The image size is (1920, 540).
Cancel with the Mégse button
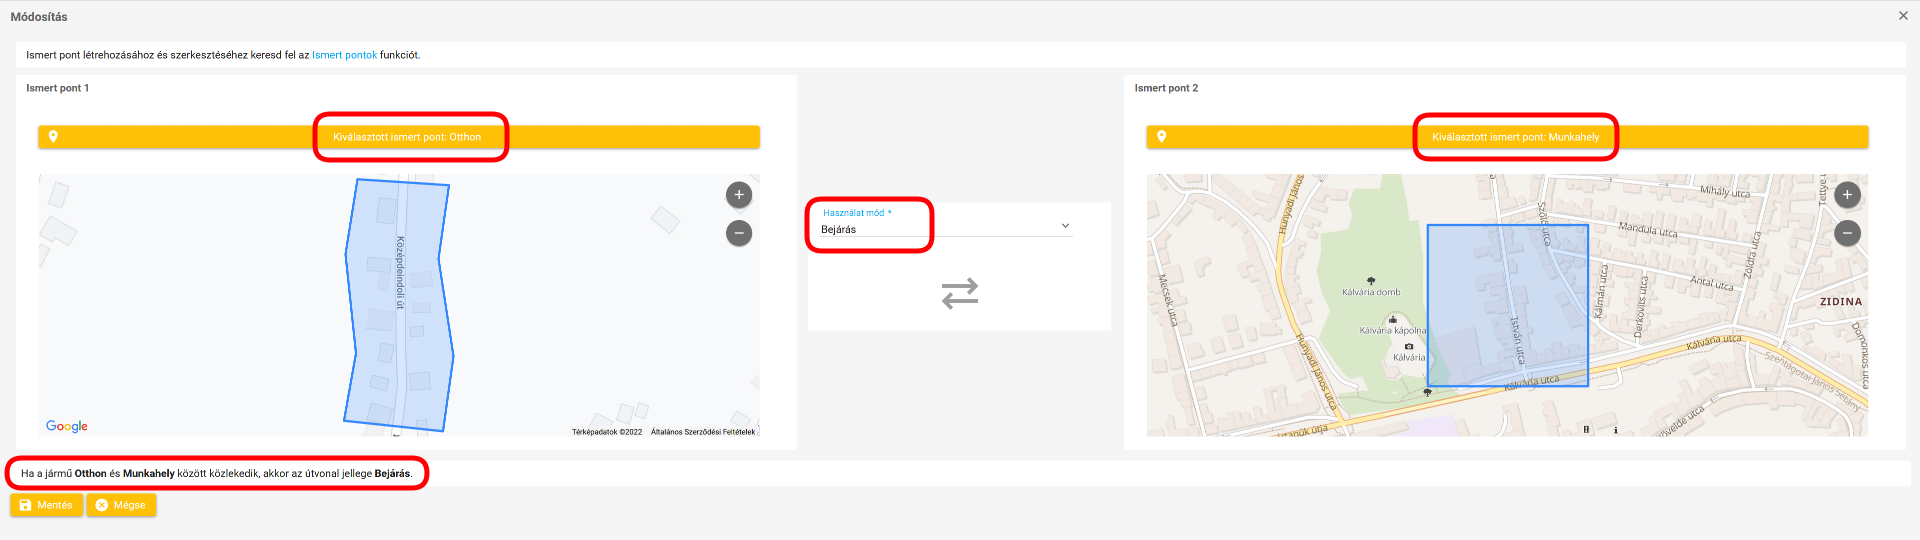(x=121, y=505)
